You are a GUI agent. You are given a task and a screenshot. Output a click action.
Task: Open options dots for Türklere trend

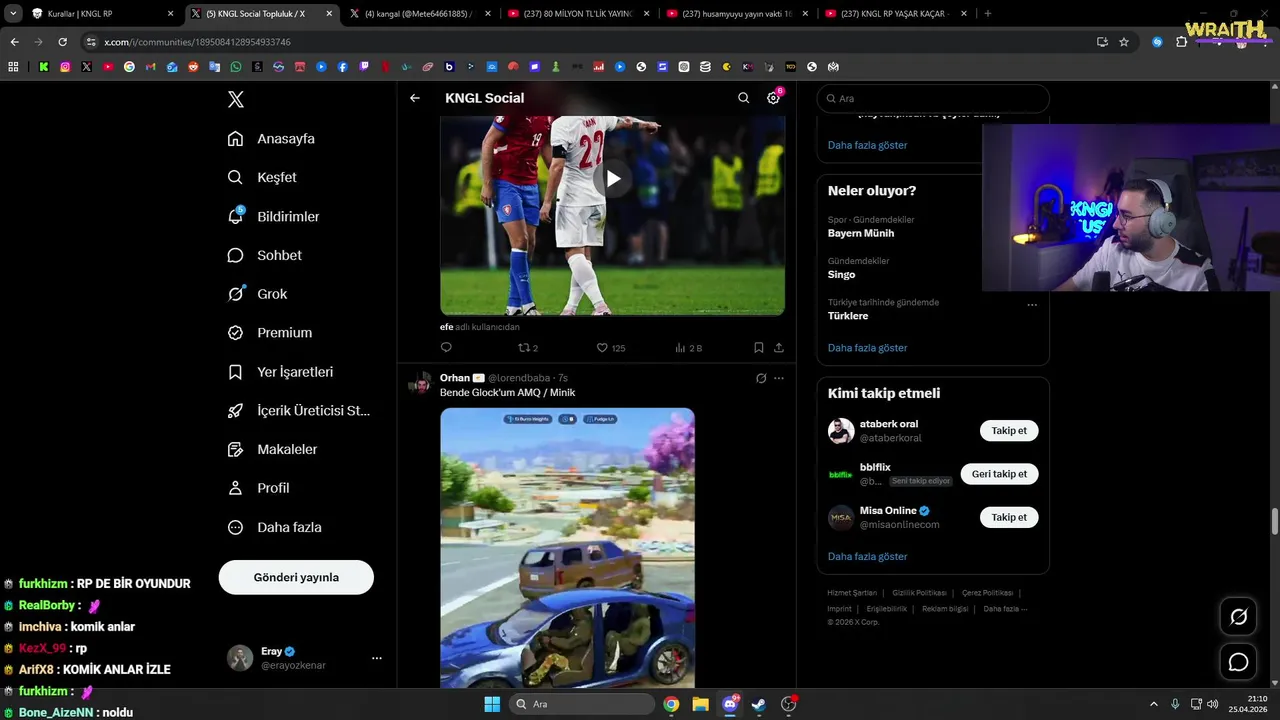coord(1032,305)
